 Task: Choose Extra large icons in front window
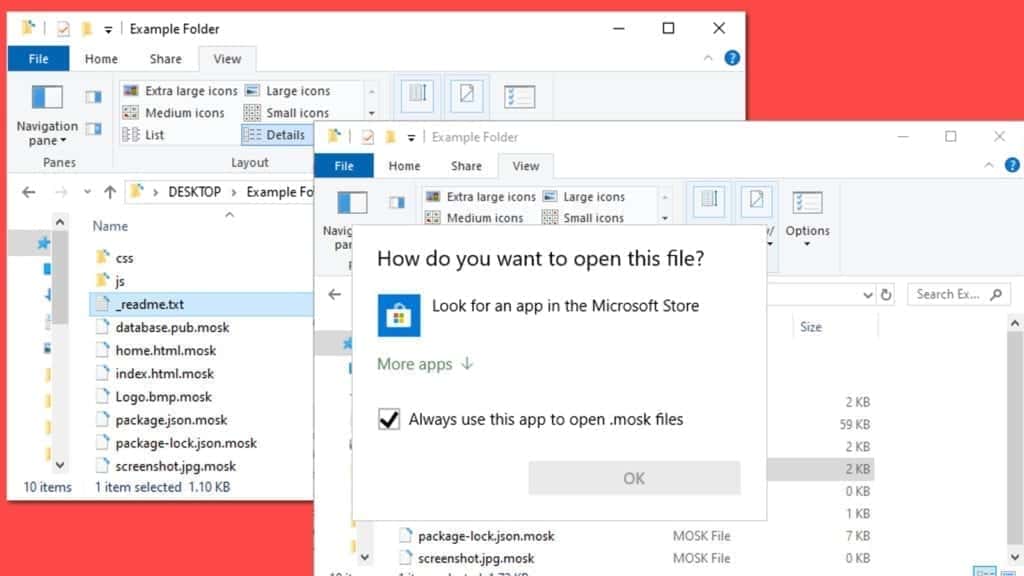pyautogui.click(x=480, y=197)
